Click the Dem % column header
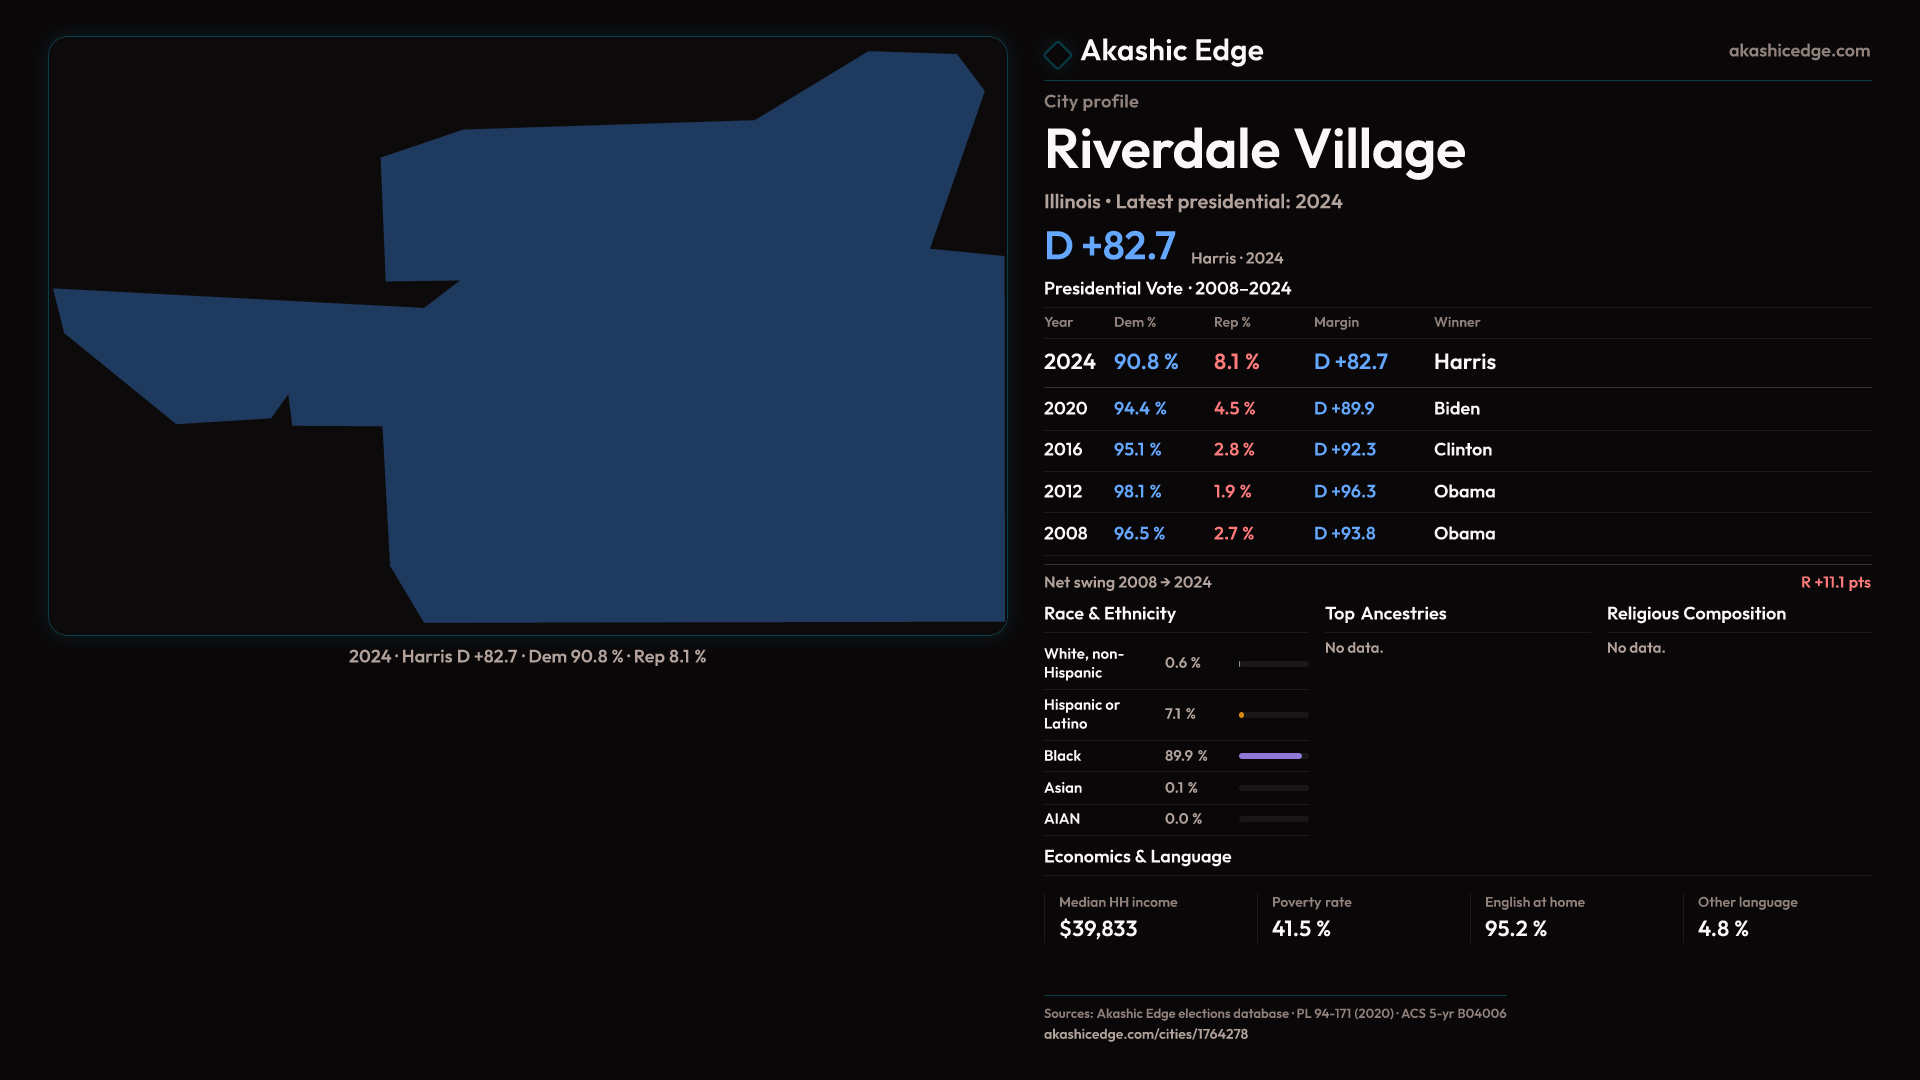1920x1080 pixels. pos(1134,323)
